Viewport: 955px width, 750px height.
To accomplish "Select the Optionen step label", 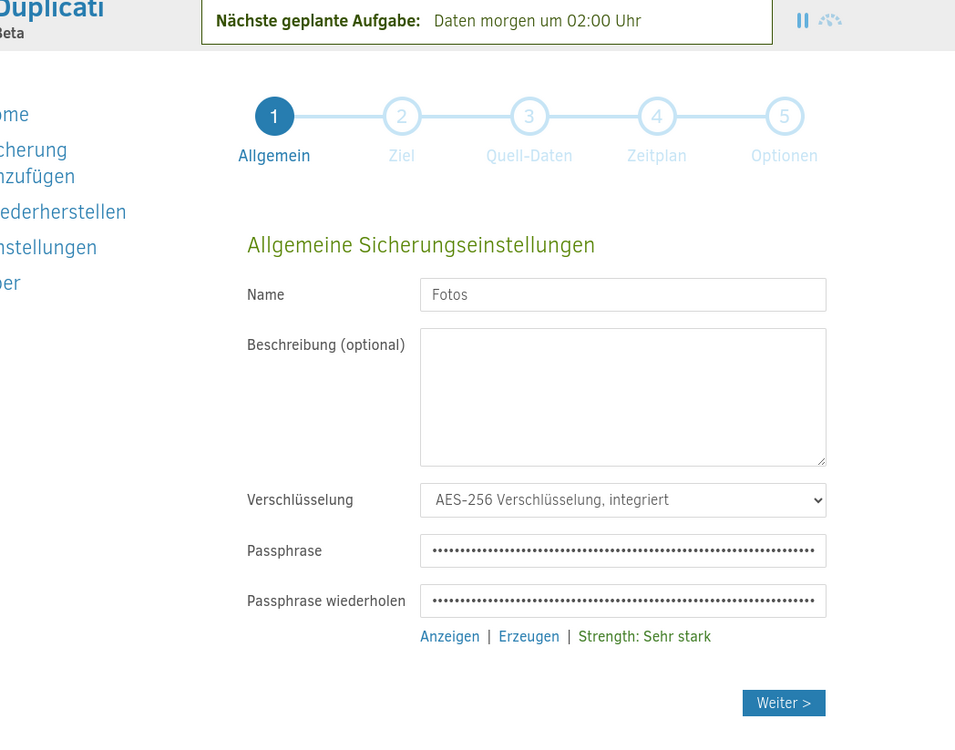I will point(784,156).
